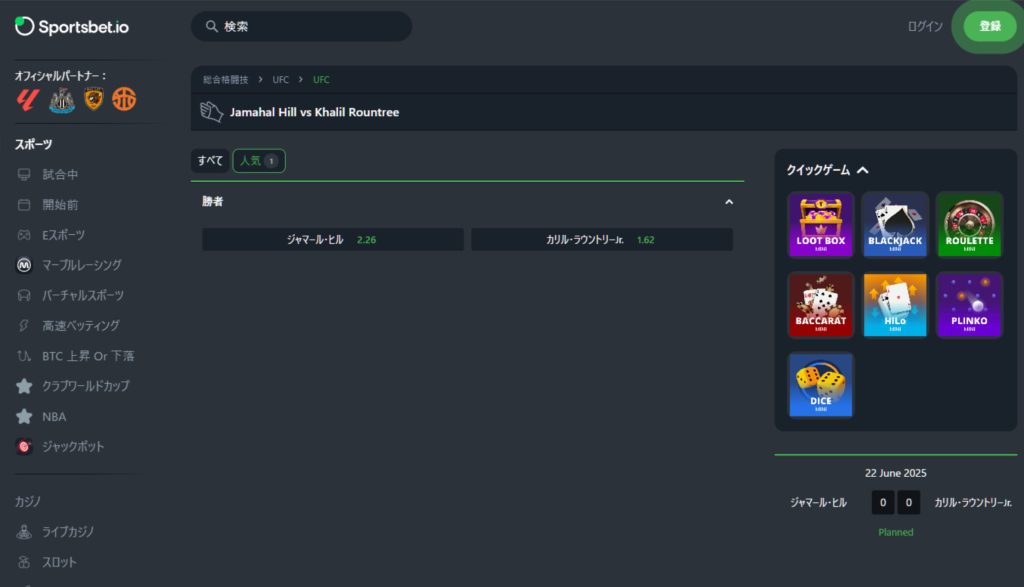Open 開始前 in the sports menu
The image size is (1024, 587).
click(x=60, y=204)
